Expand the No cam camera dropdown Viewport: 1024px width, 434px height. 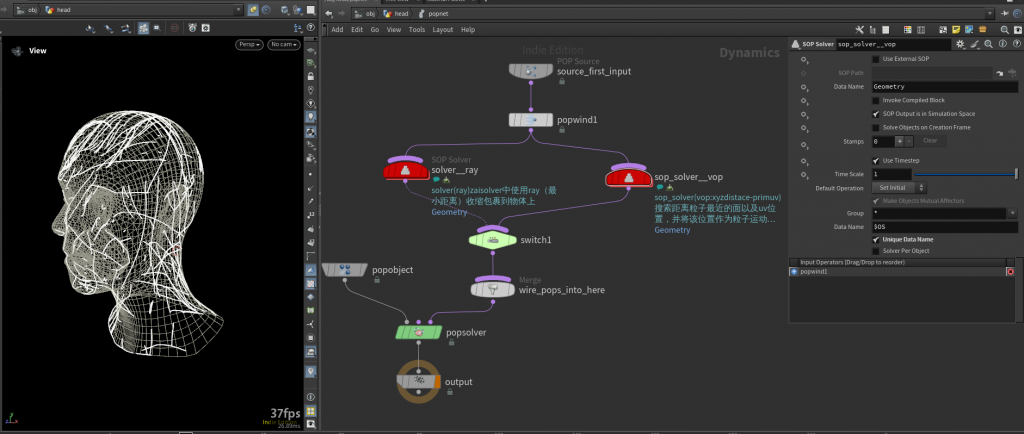point(283,45)
